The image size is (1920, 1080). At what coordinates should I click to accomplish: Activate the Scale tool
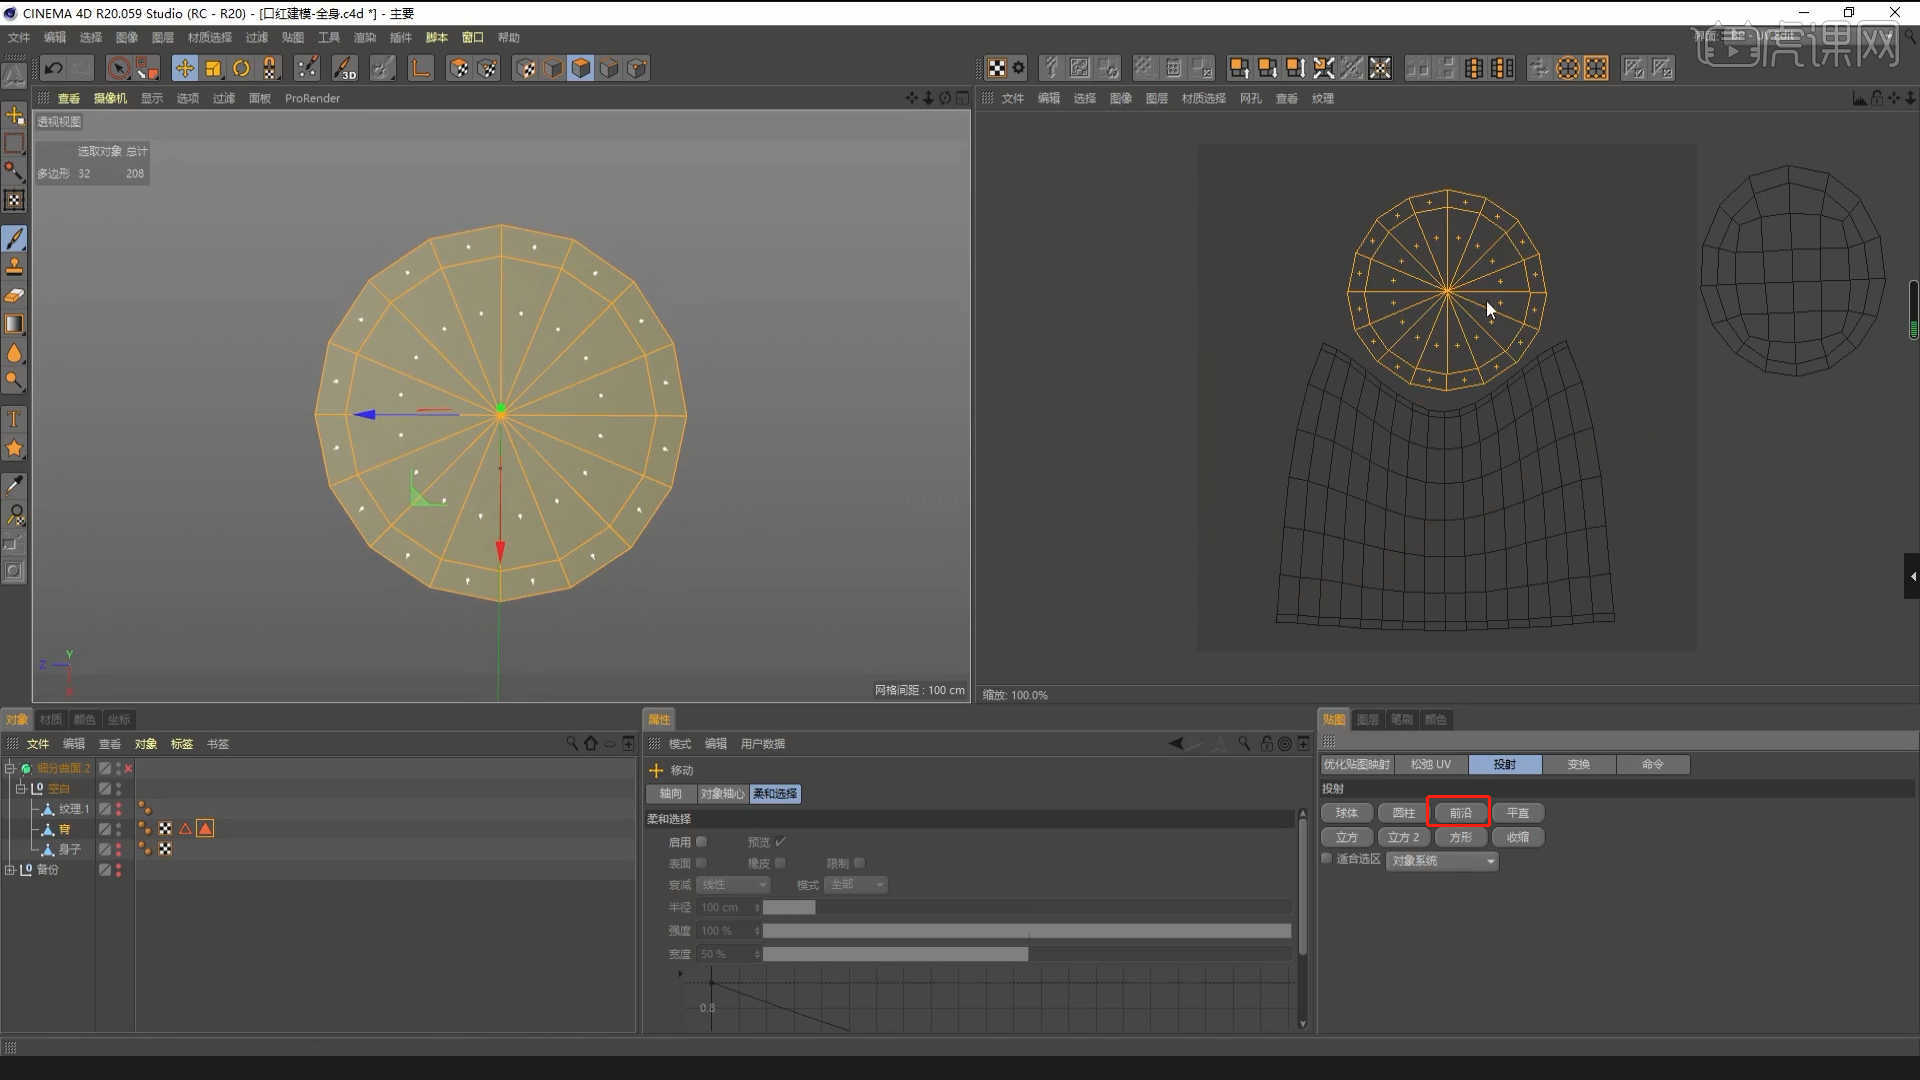click(213, 68)
